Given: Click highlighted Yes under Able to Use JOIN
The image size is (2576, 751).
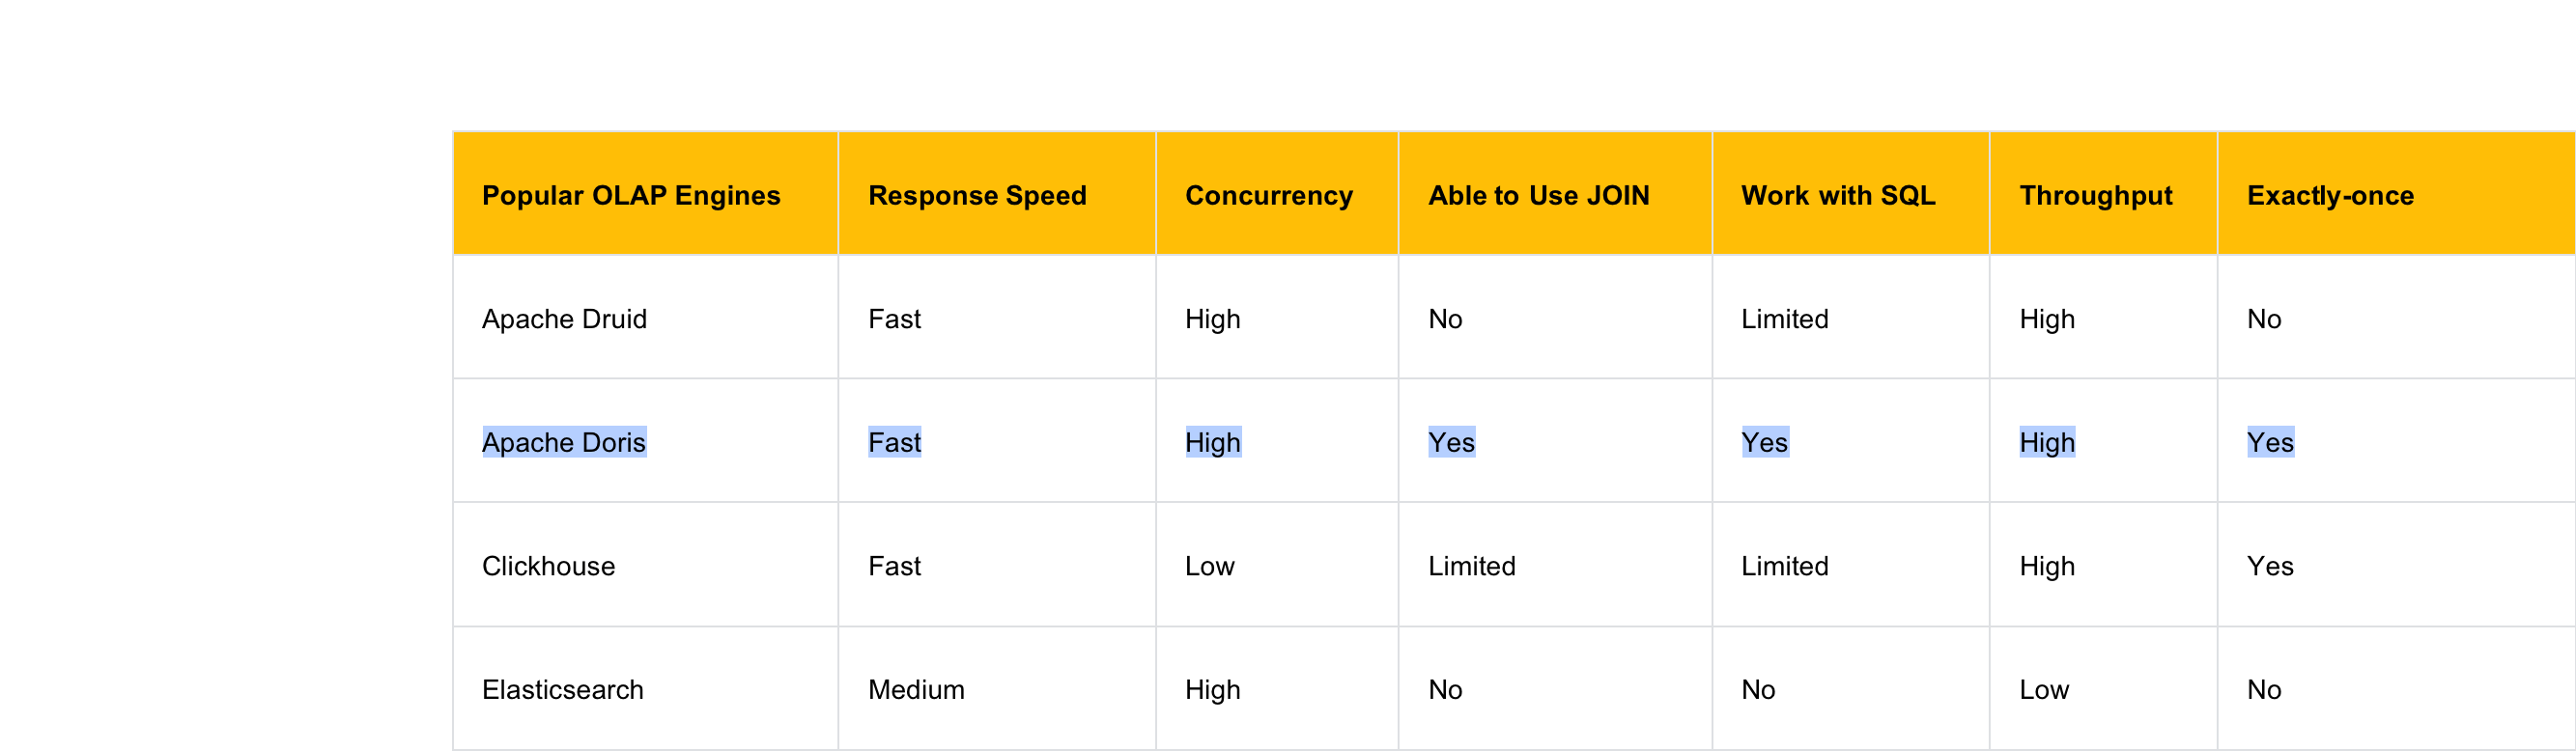Looking at the screenshot, I should (x=1451, y=442).
